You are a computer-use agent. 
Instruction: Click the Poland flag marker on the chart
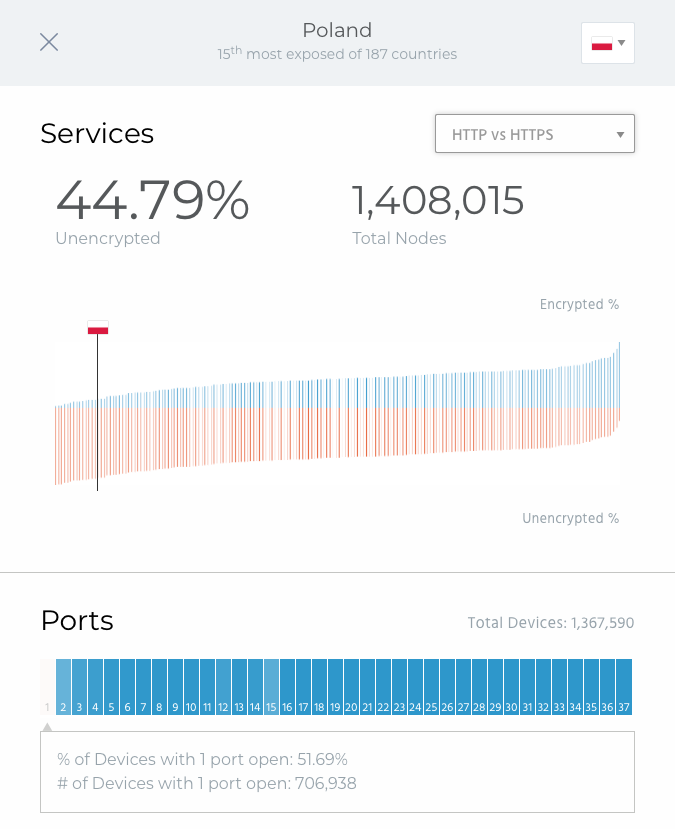pos(98,327)
